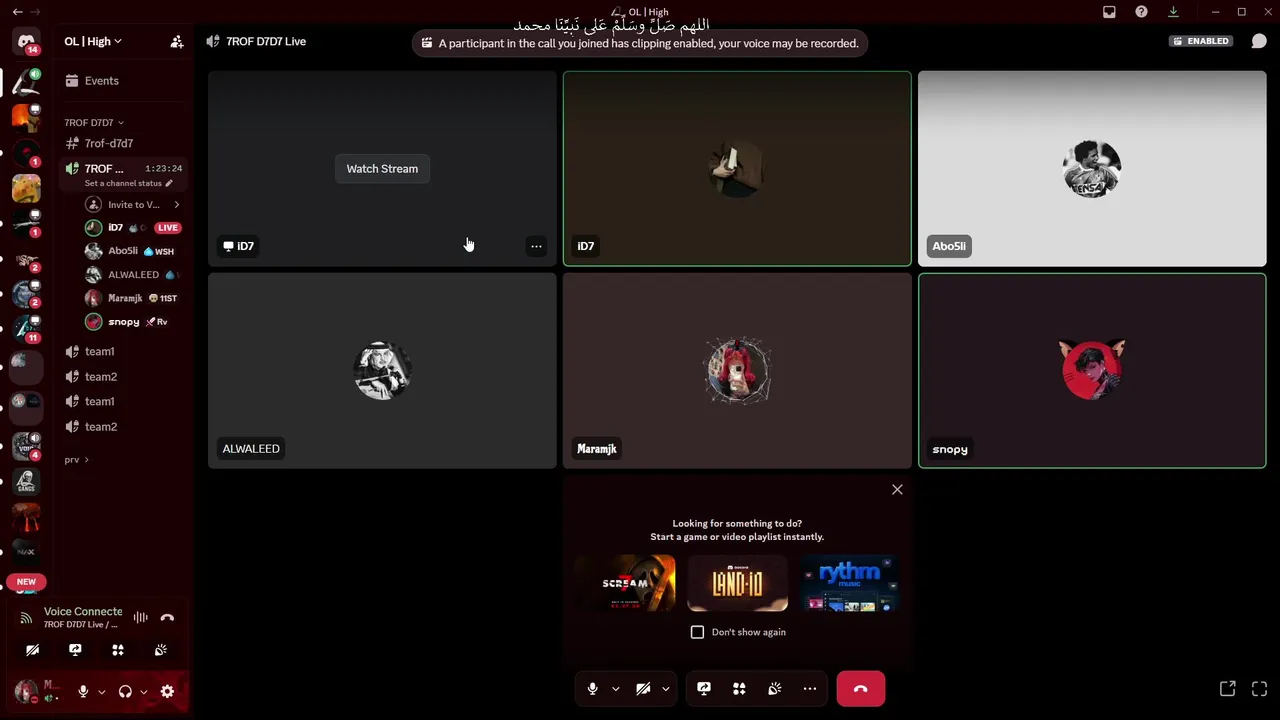Select user ALWALEED in voice member list
Viewport: 1280px width, 720px height.
click(134, 275)
